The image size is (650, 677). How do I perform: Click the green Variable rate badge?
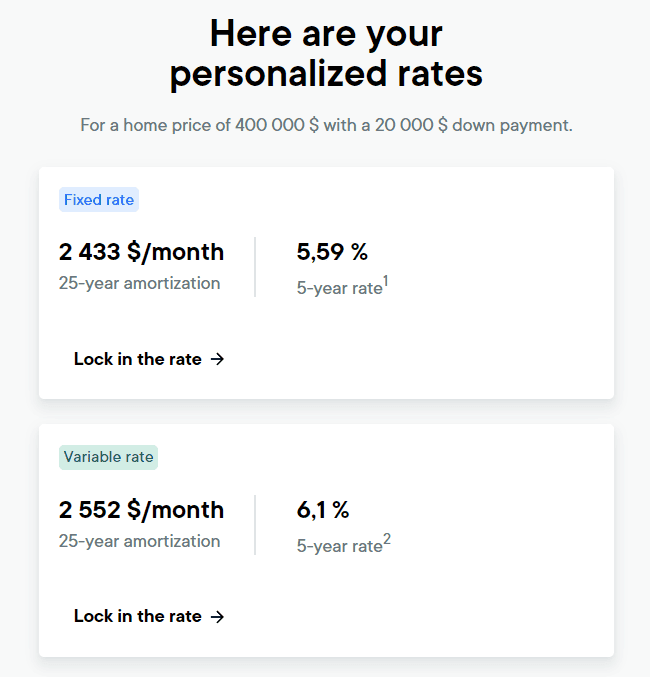(108, 457)
